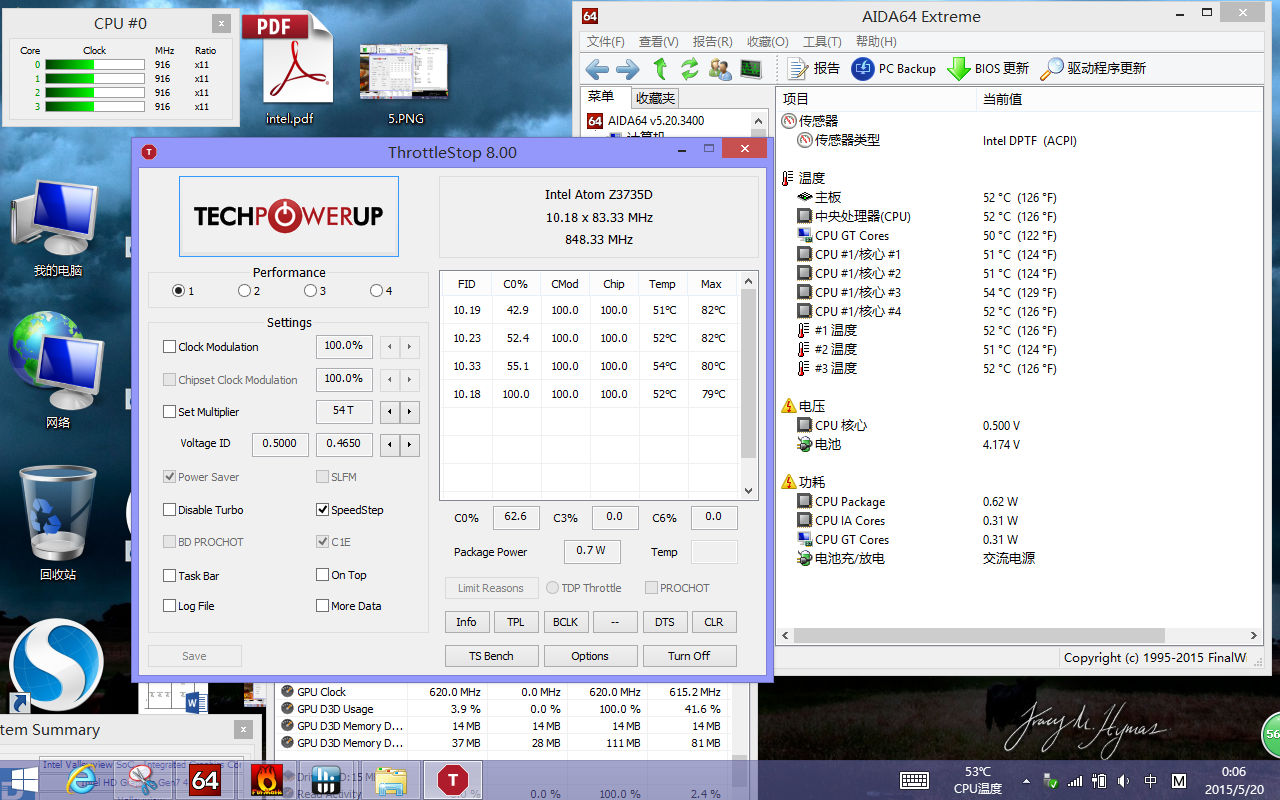This screenshot has width=1280, height=800.
Task: Click TechPowerUp logo in ThrottleStop
Action: click(x=289, y=217)
